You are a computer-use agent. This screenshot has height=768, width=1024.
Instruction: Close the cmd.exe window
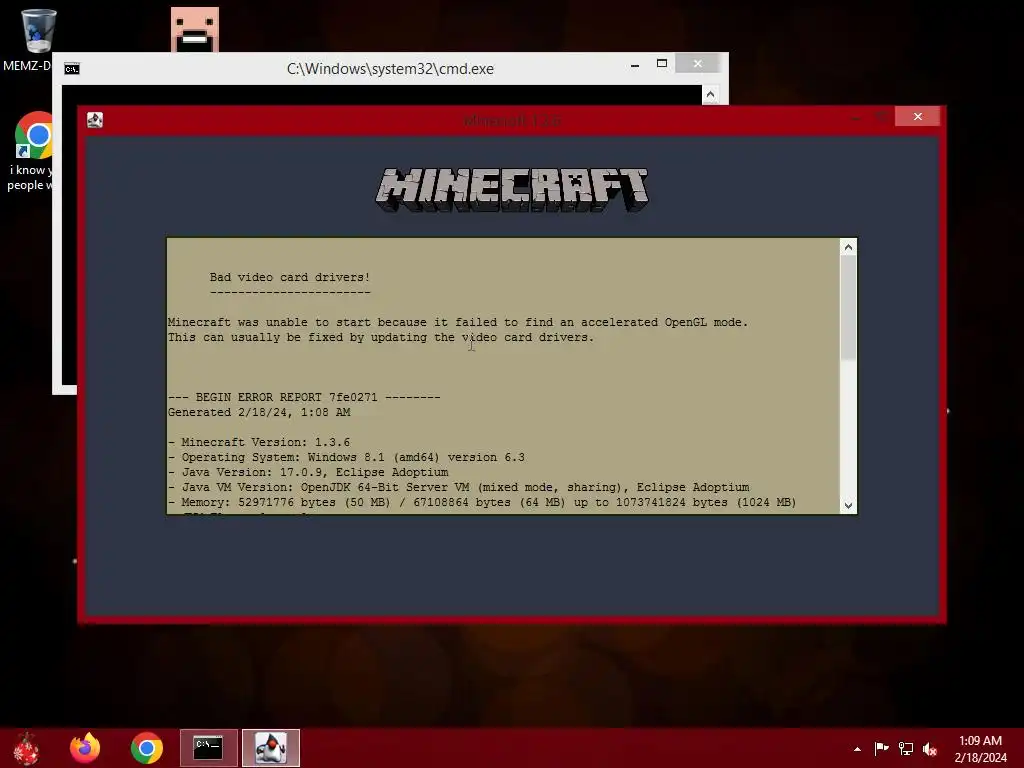tap(697, 63)
